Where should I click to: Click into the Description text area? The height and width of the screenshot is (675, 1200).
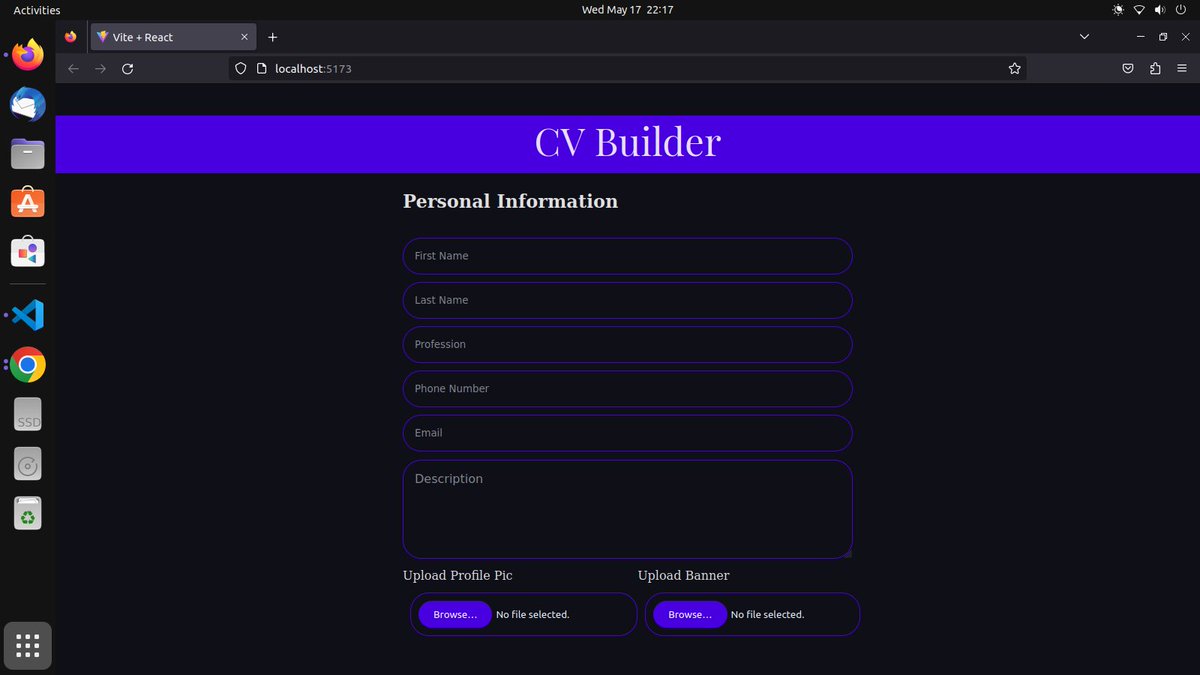click(x=627, y=509)
